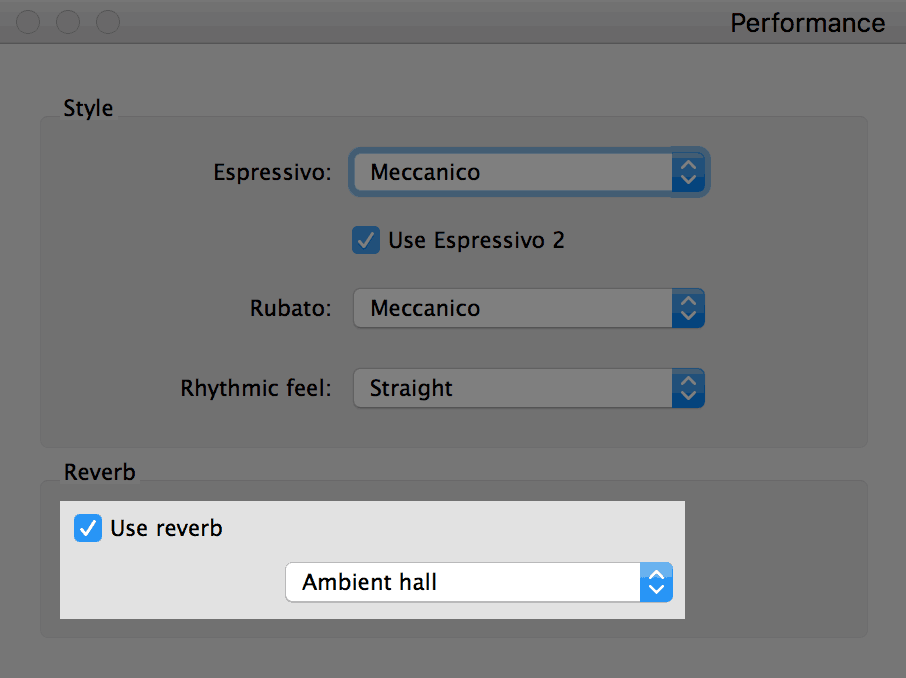
Task: Click the Performance window title
Action: tap(808, 23)
